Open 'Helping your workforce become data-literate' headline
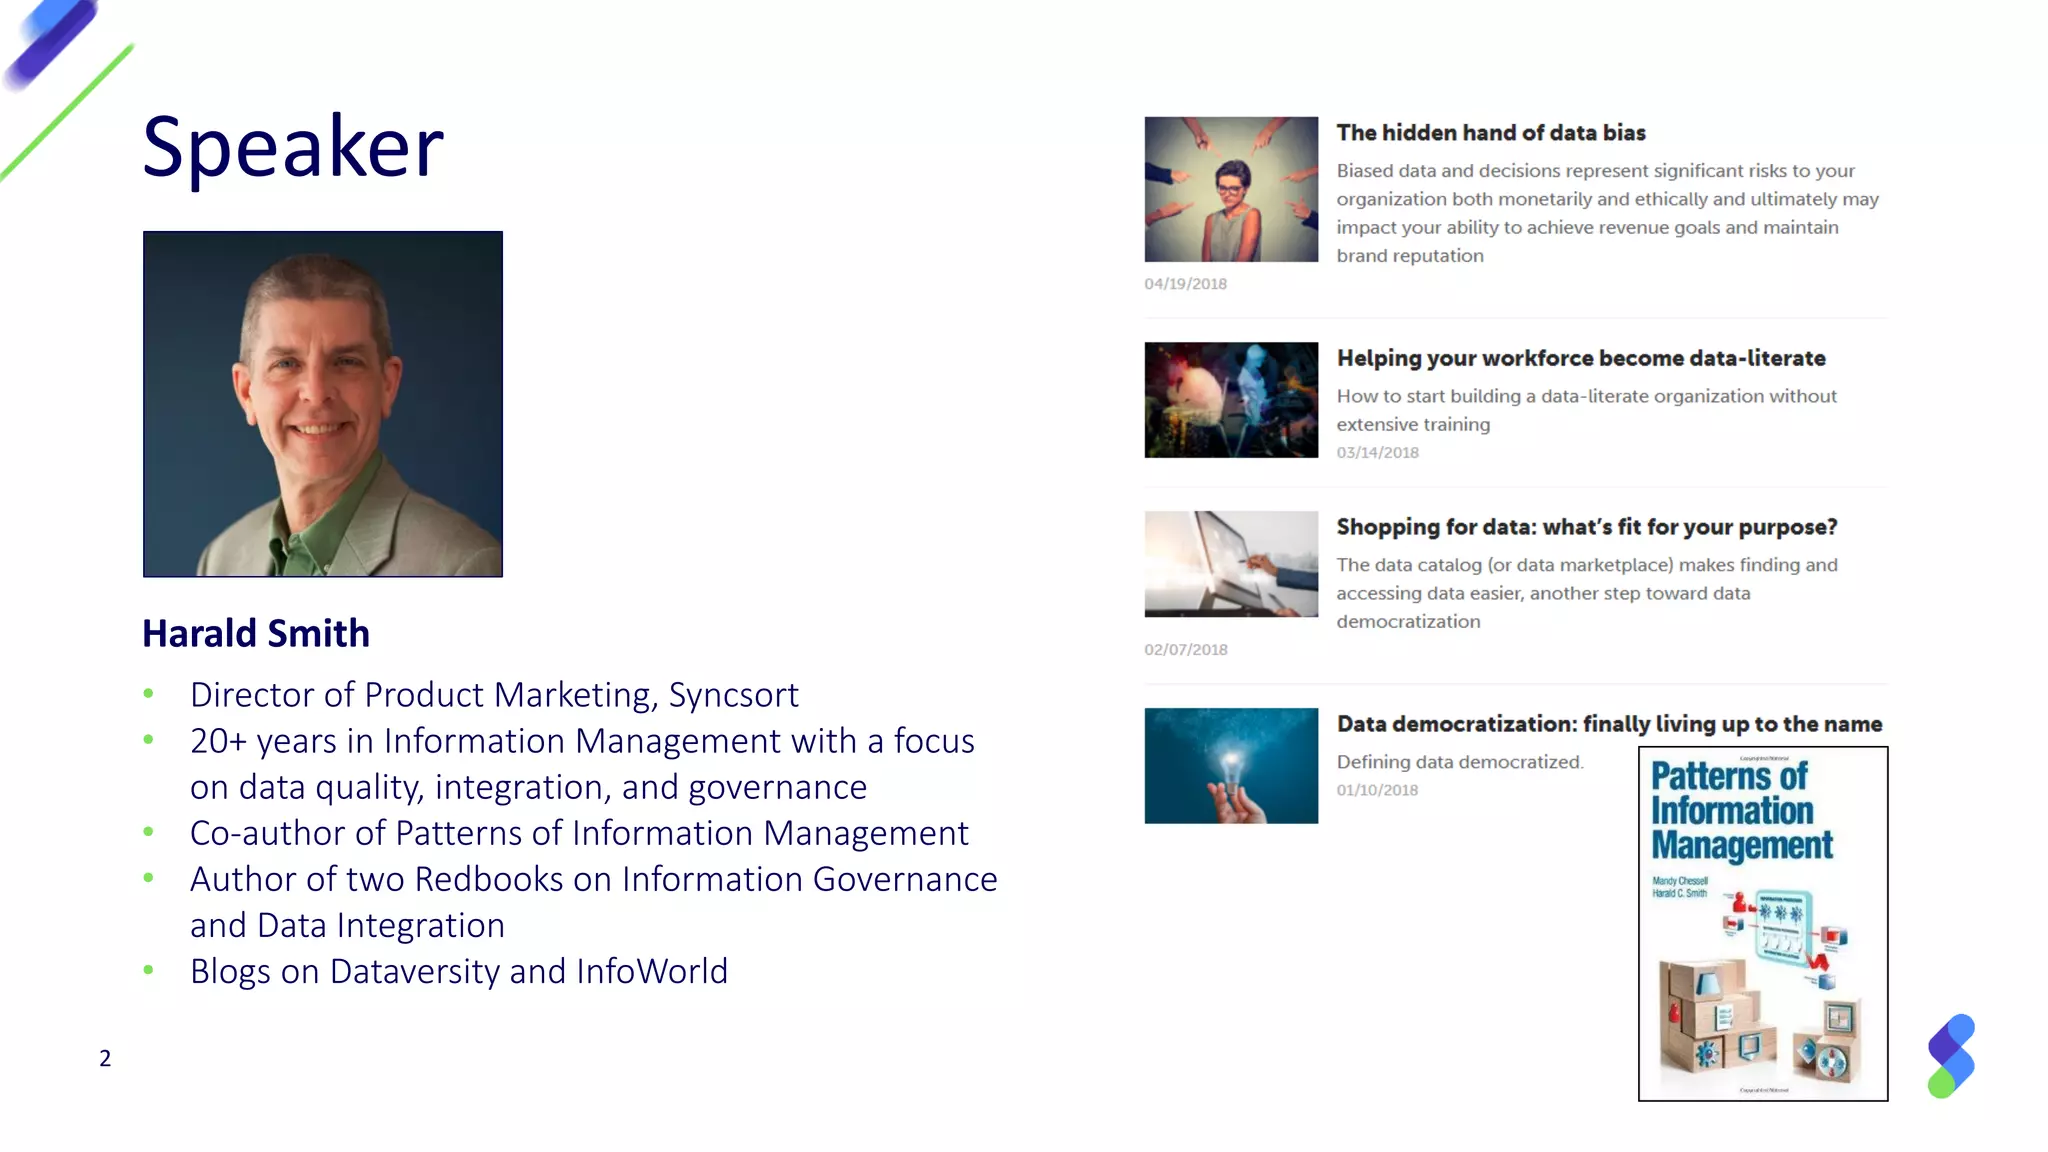The image size is (2048, 1152). (1580, 358)
